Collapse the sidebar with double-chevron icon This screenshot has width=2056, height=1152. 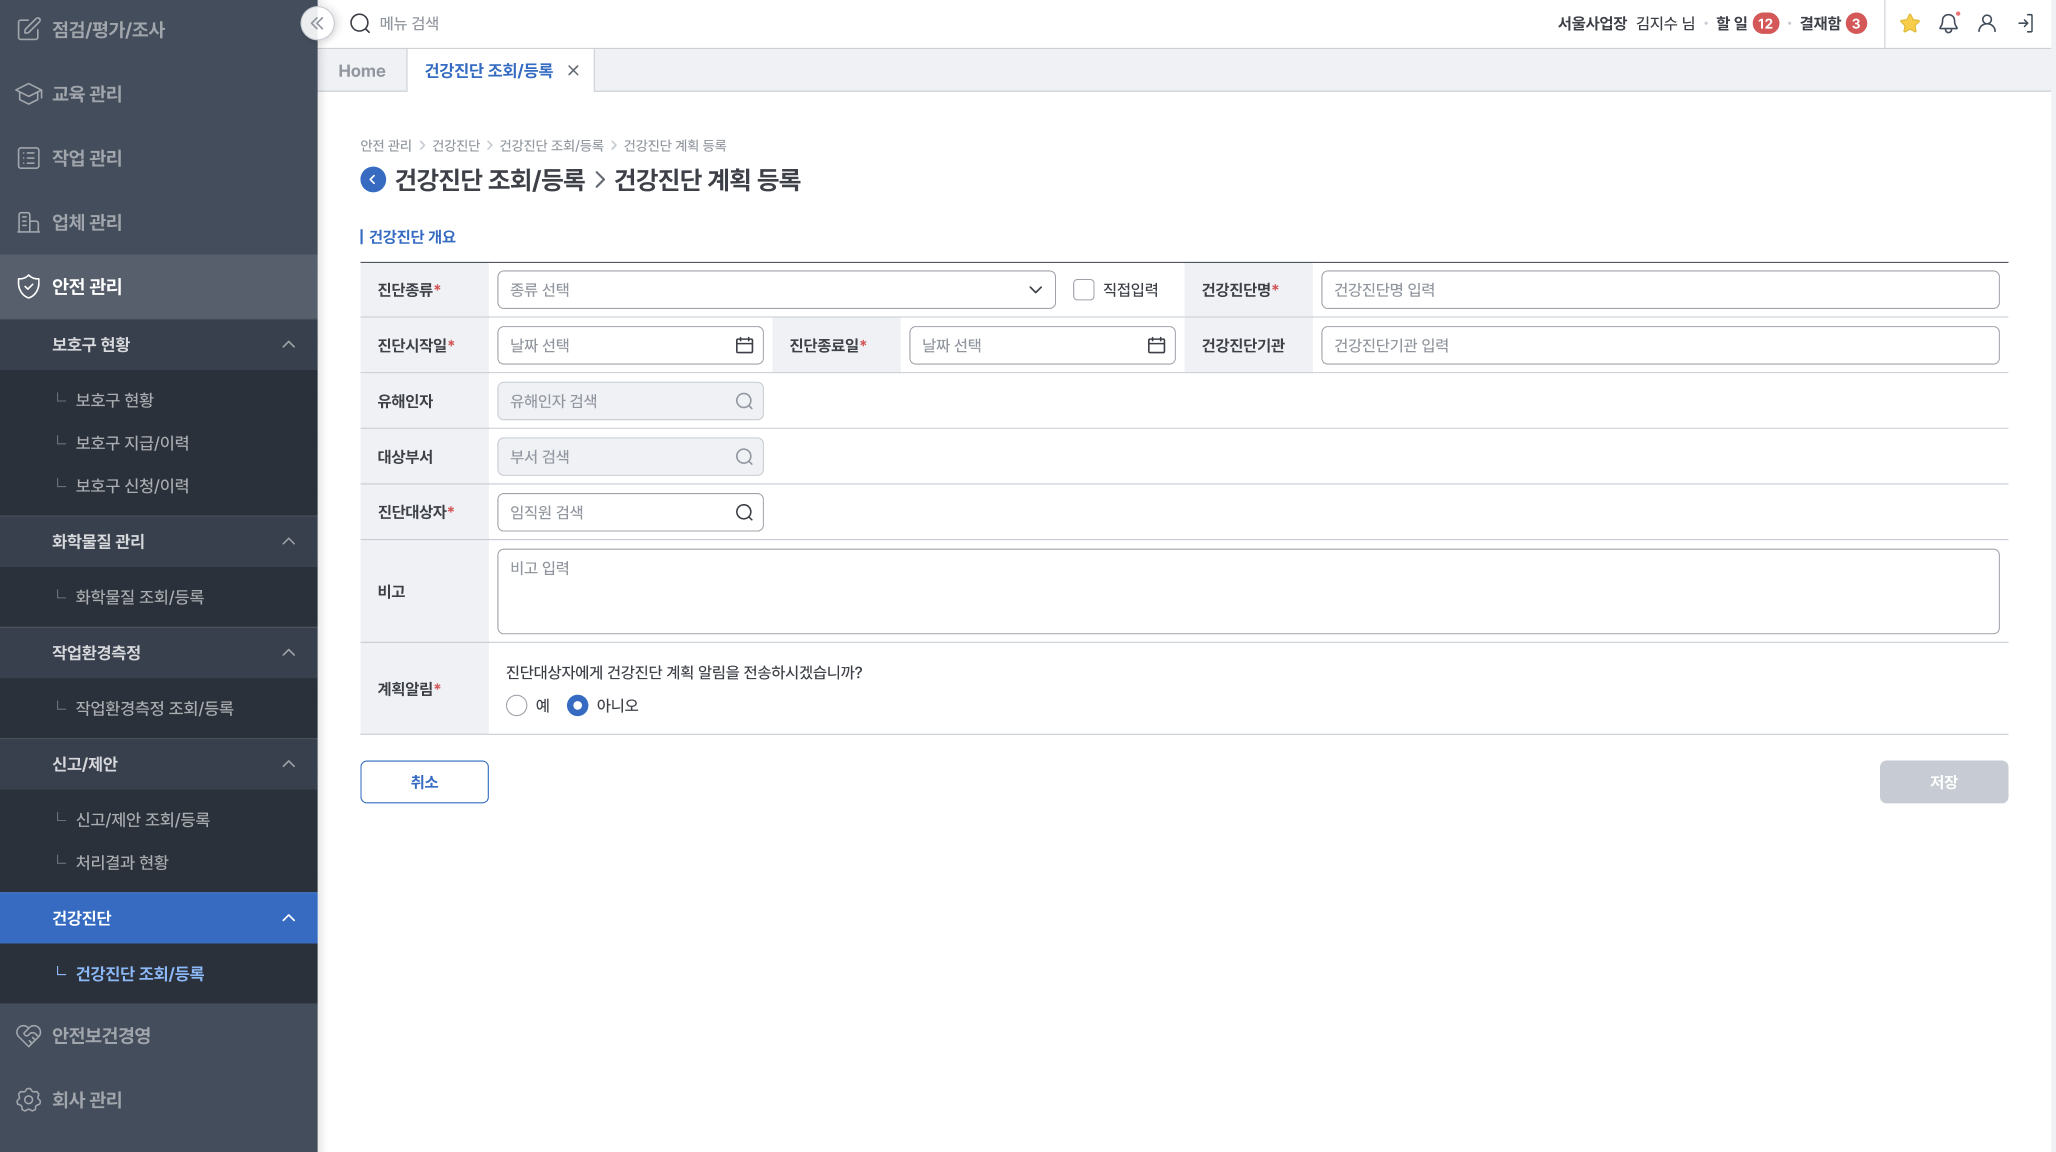(317, 23)
